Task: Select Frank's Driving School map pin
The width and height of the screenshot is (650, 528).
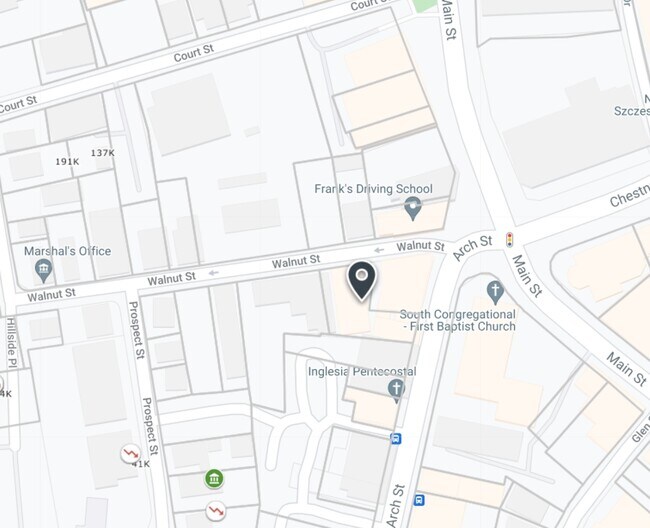Action: [x=413, y=208]
